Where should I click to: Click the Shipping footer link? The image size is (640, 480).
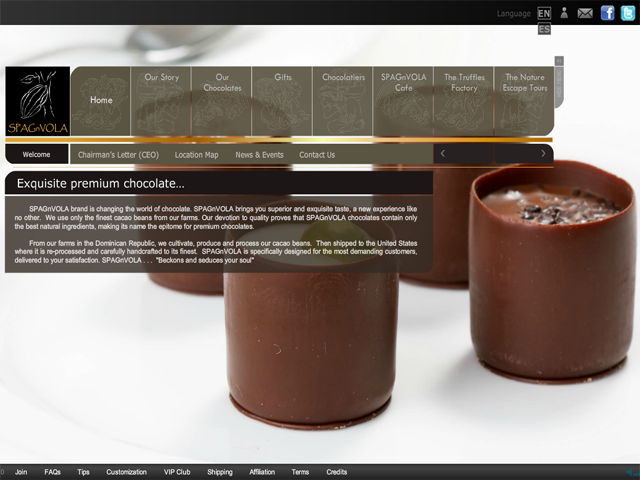220,472
